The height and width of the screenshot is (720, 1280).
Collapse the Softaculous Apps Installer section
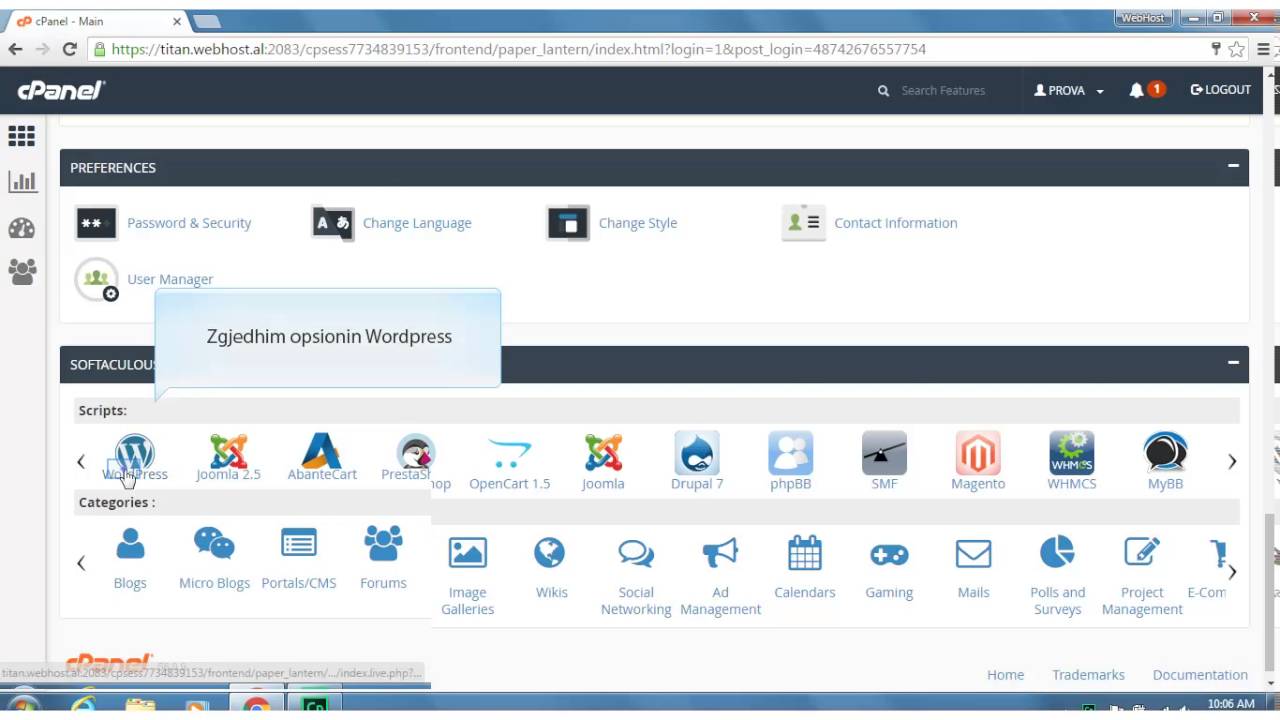1233,363
